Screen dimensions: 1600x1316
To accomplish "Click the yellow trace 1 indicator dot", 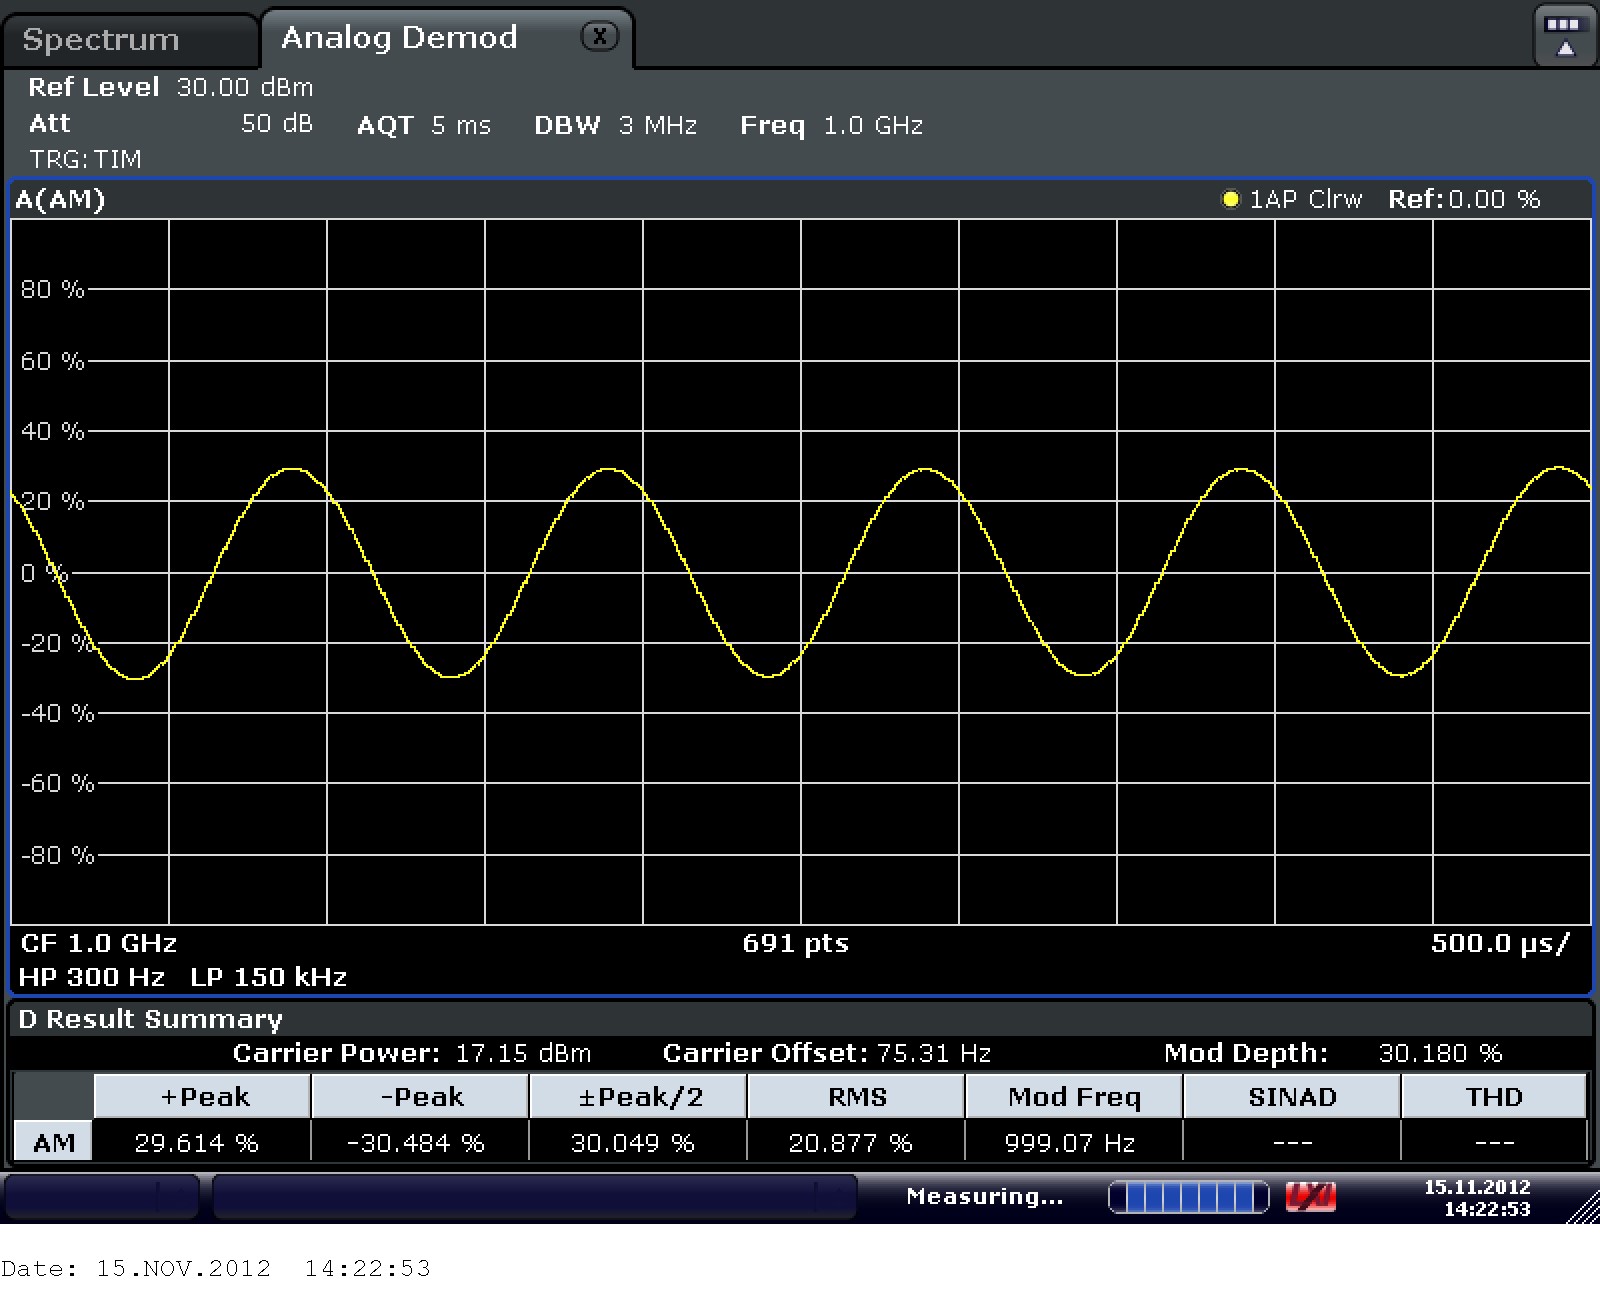I will point(1230,199).
